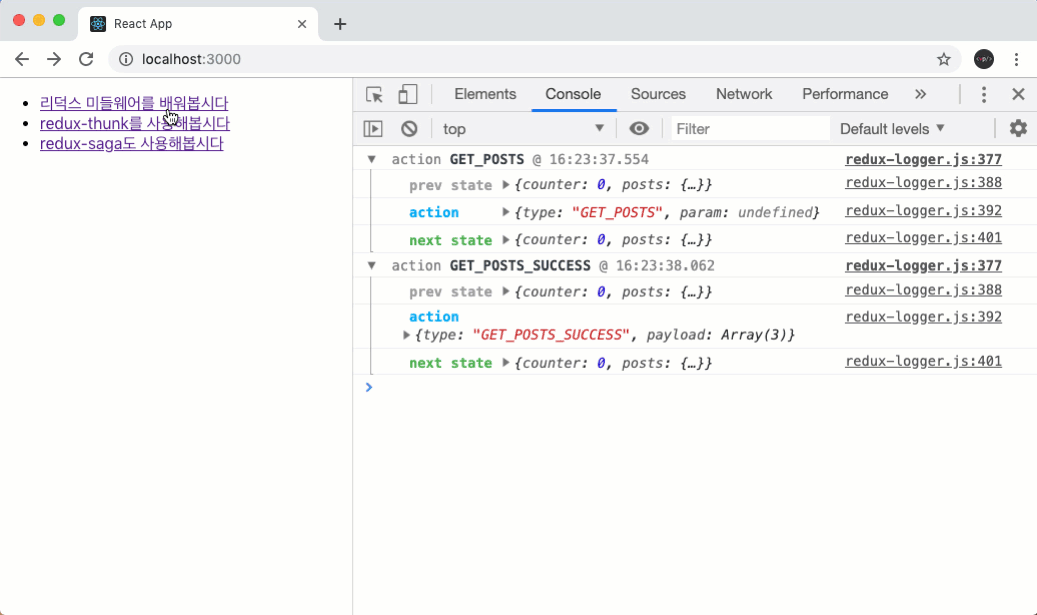This screenshot has height=615, width=1037.
Task: Expand prev state under GET_POSTS_SUCCESS
Action: click(505, 291)
